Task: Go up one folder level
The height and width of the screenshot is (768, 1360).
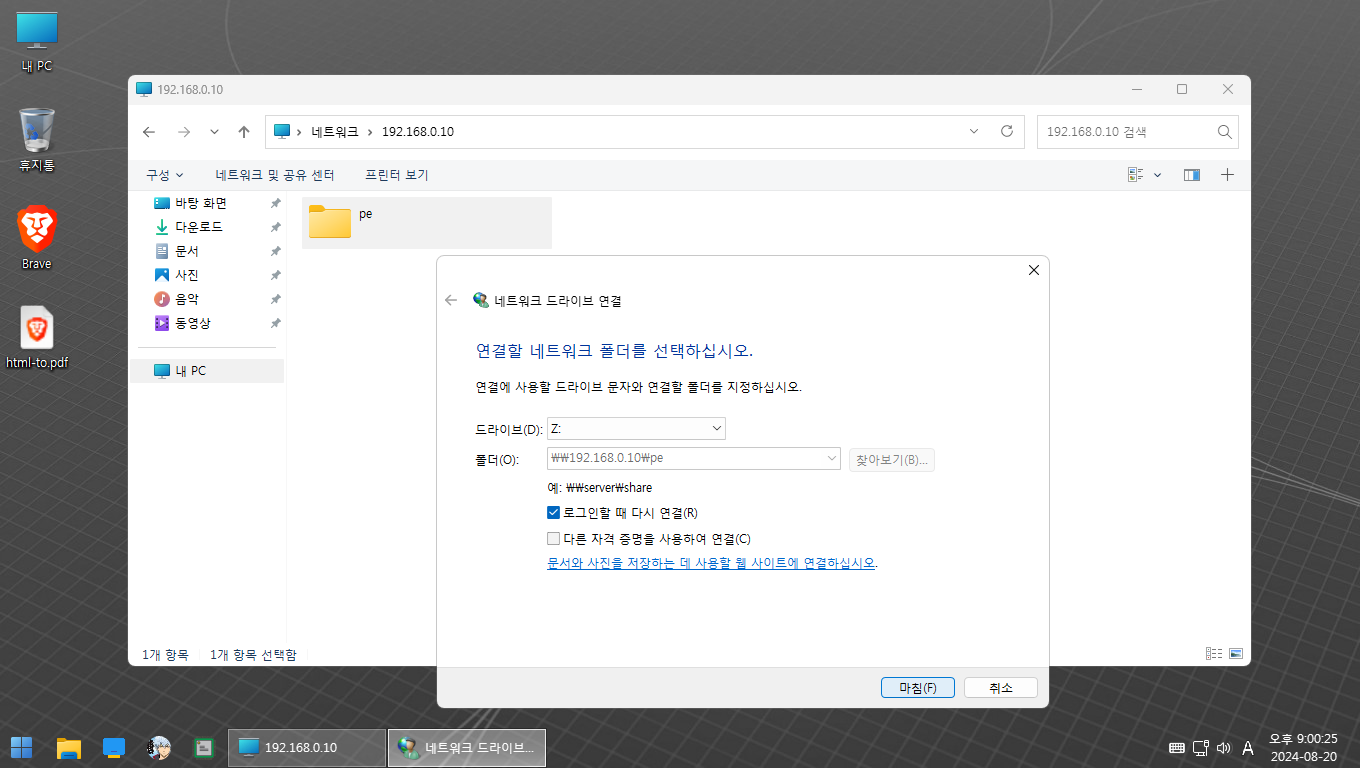Action: [x=244, y=131]
